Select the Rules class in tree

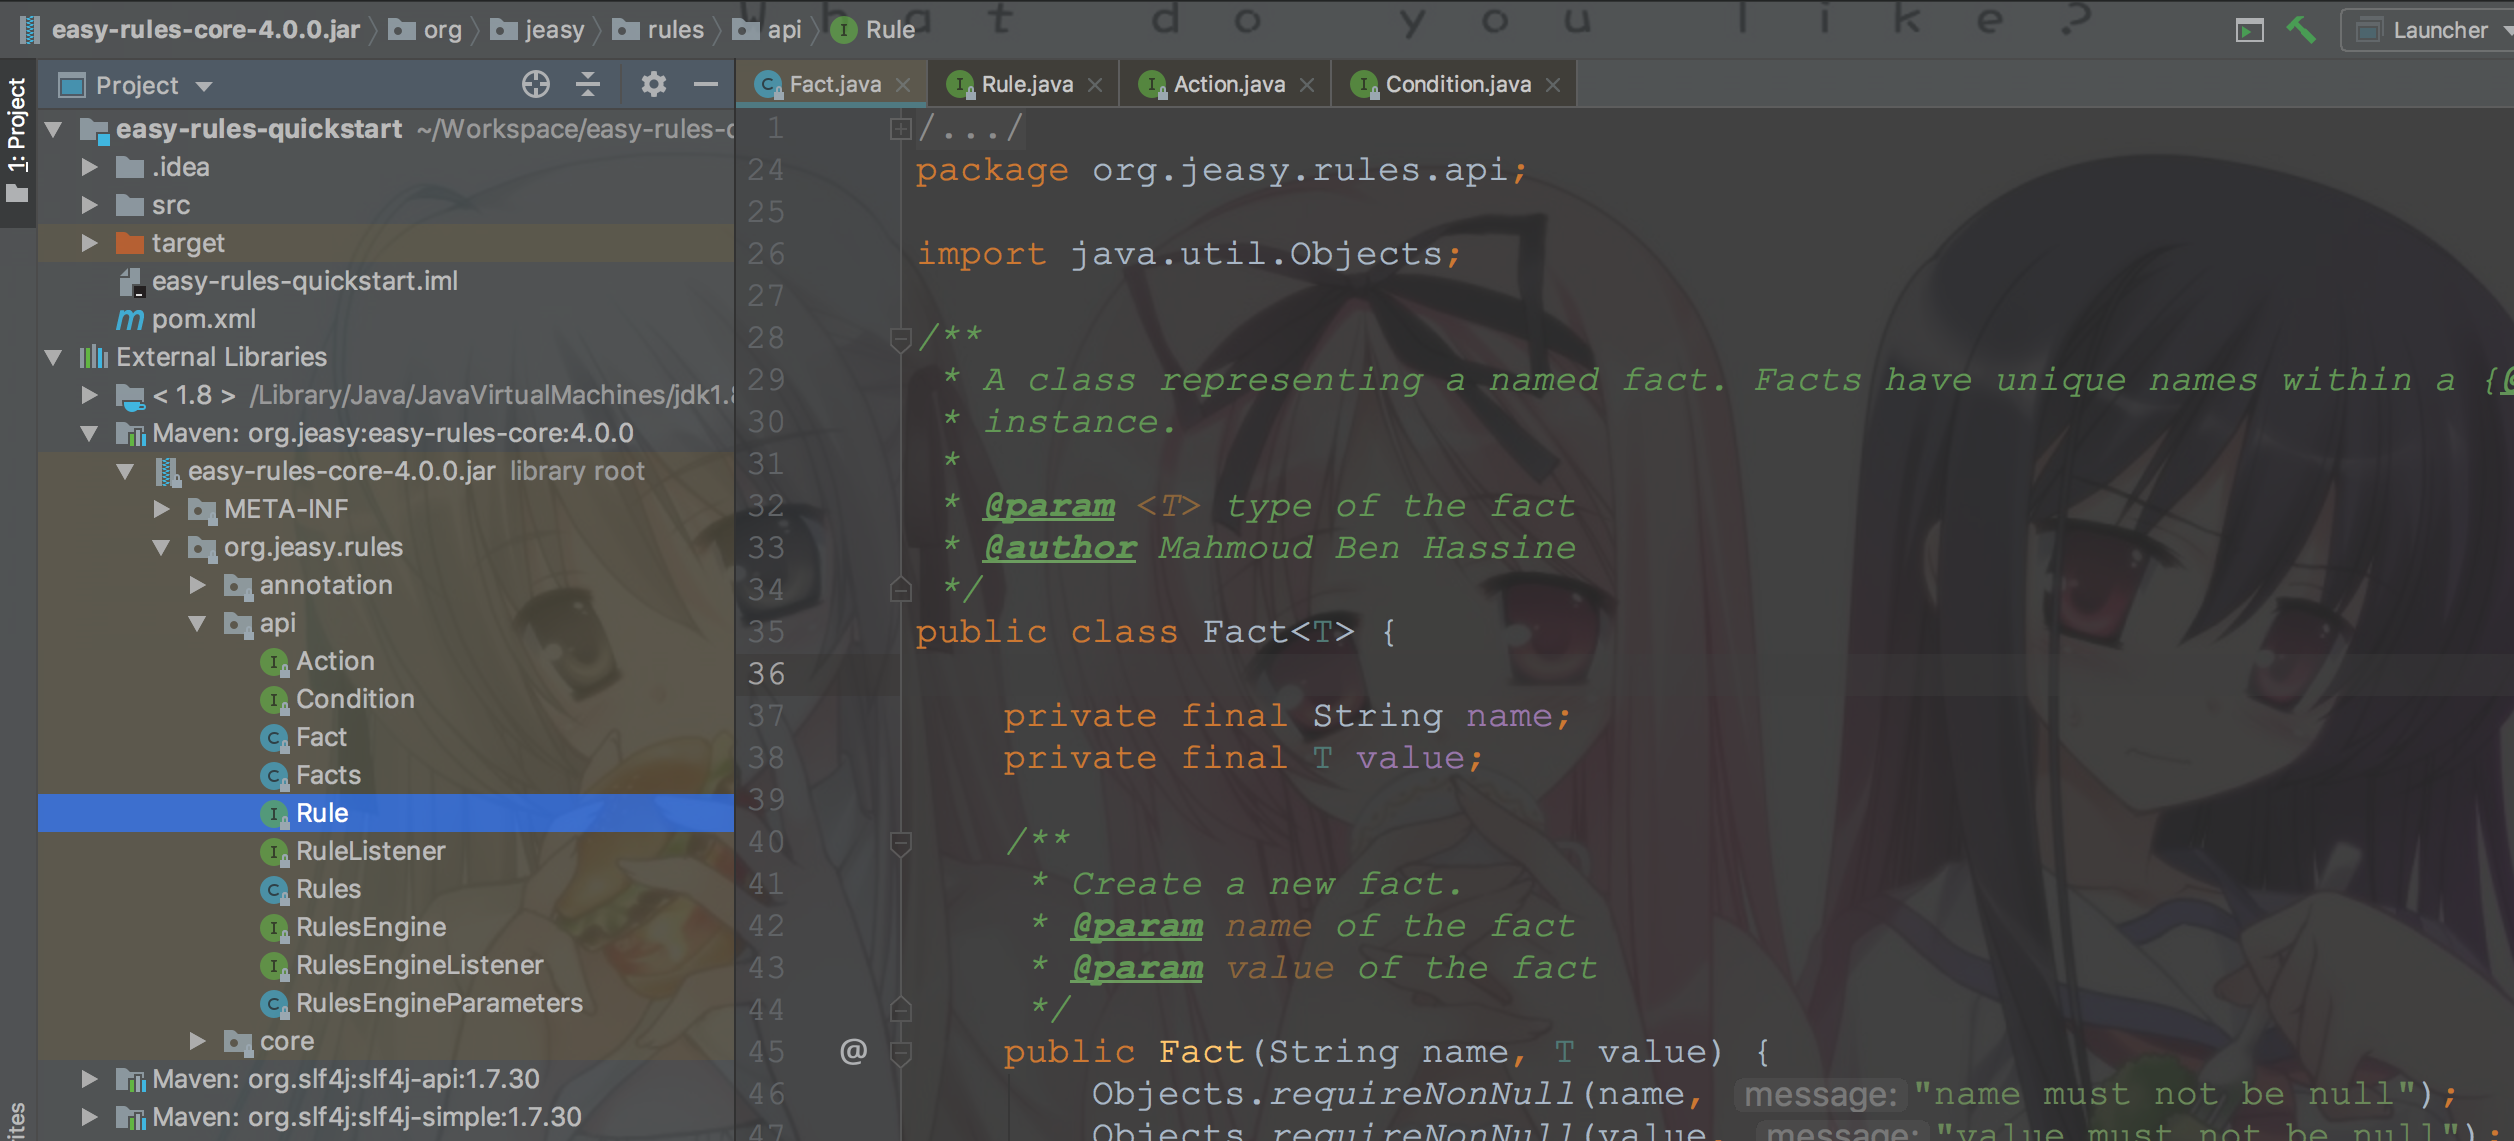click(x=386, y=889)
